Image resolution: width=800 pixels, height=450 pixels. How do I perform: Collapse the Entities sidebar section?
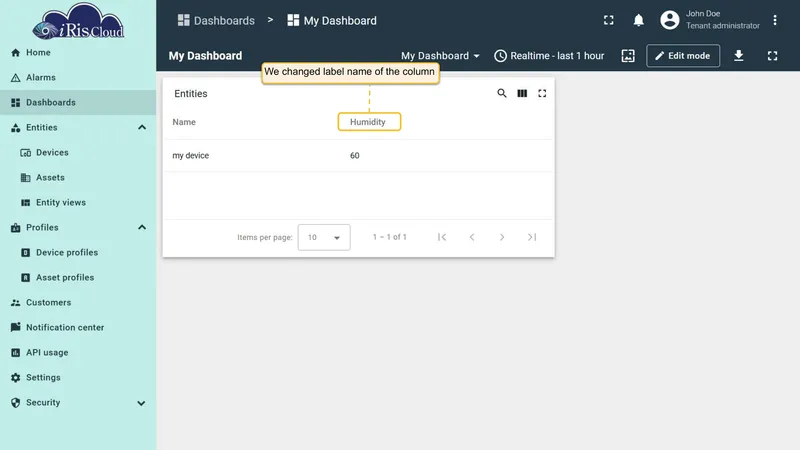point(142,128)
